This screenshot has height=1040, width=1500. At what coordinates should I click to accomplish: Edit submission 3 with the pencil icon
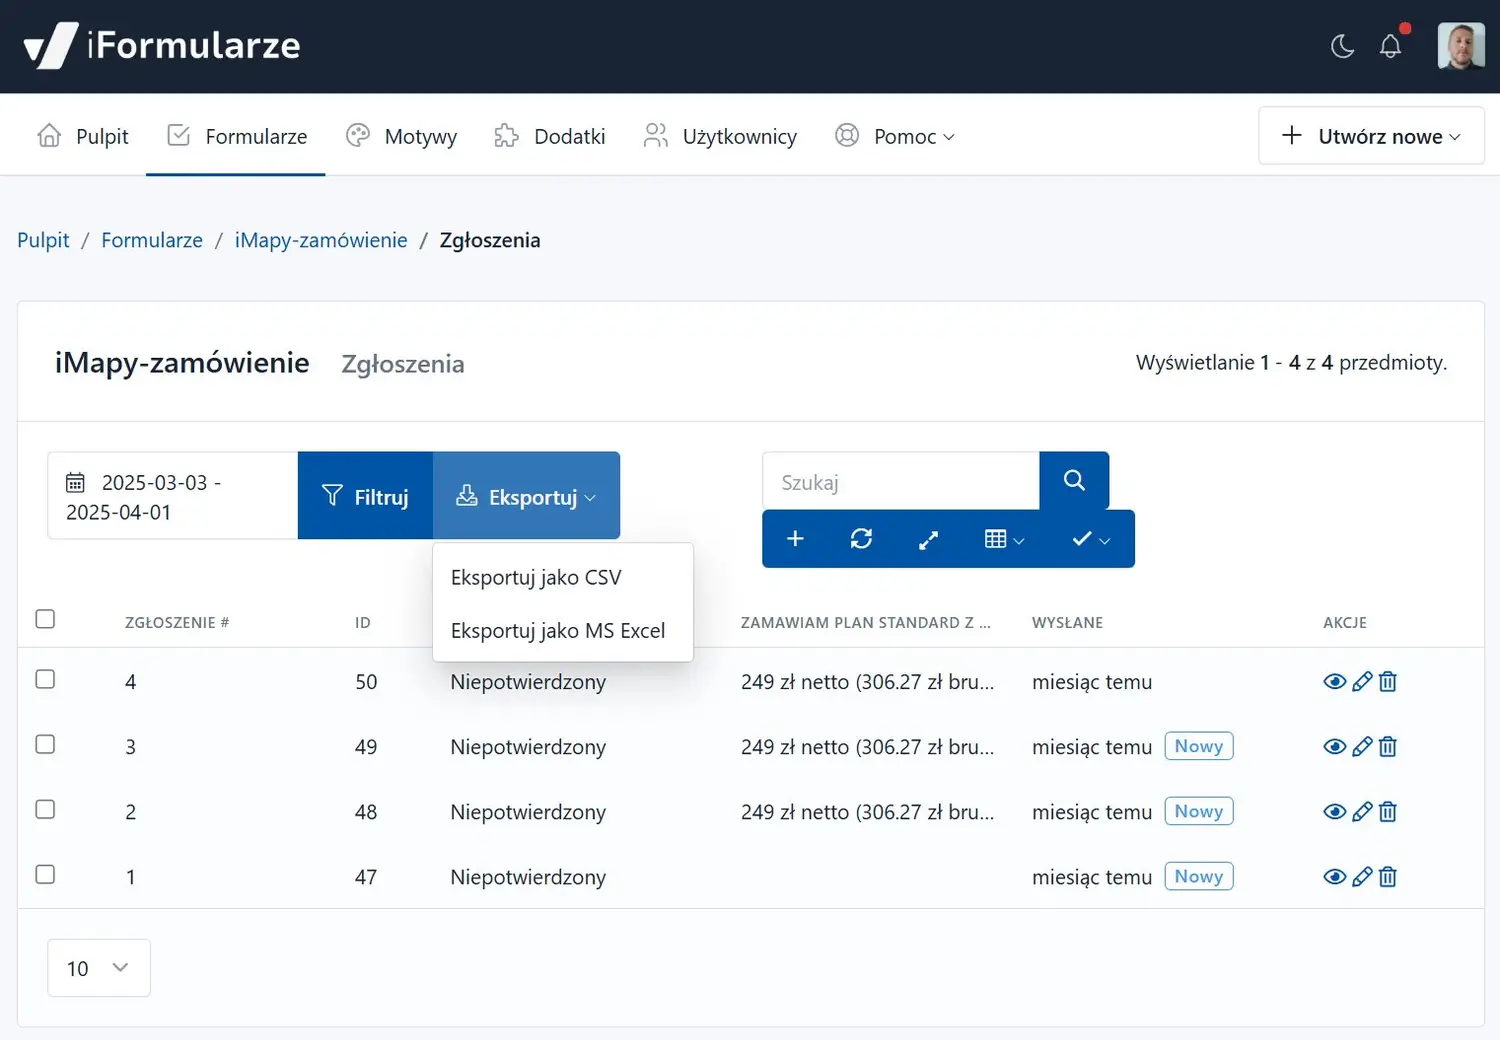click(x=1361, y=747)
